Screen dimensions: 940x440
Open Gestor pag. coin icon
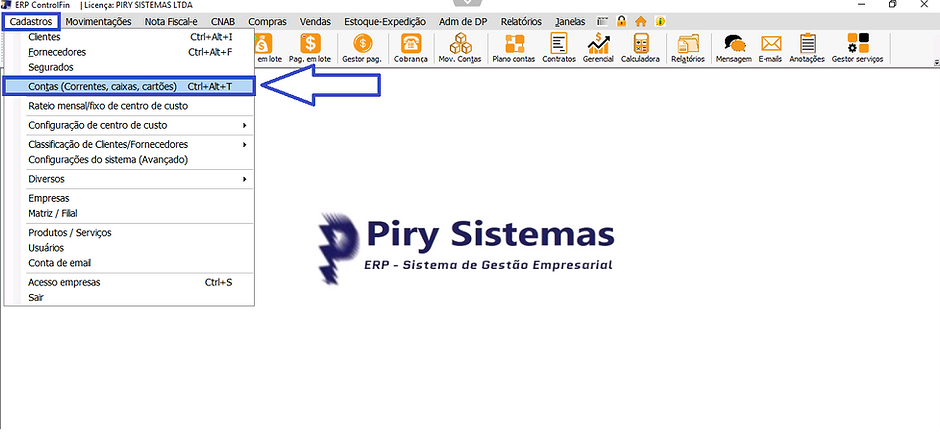(x=361, y=48)
